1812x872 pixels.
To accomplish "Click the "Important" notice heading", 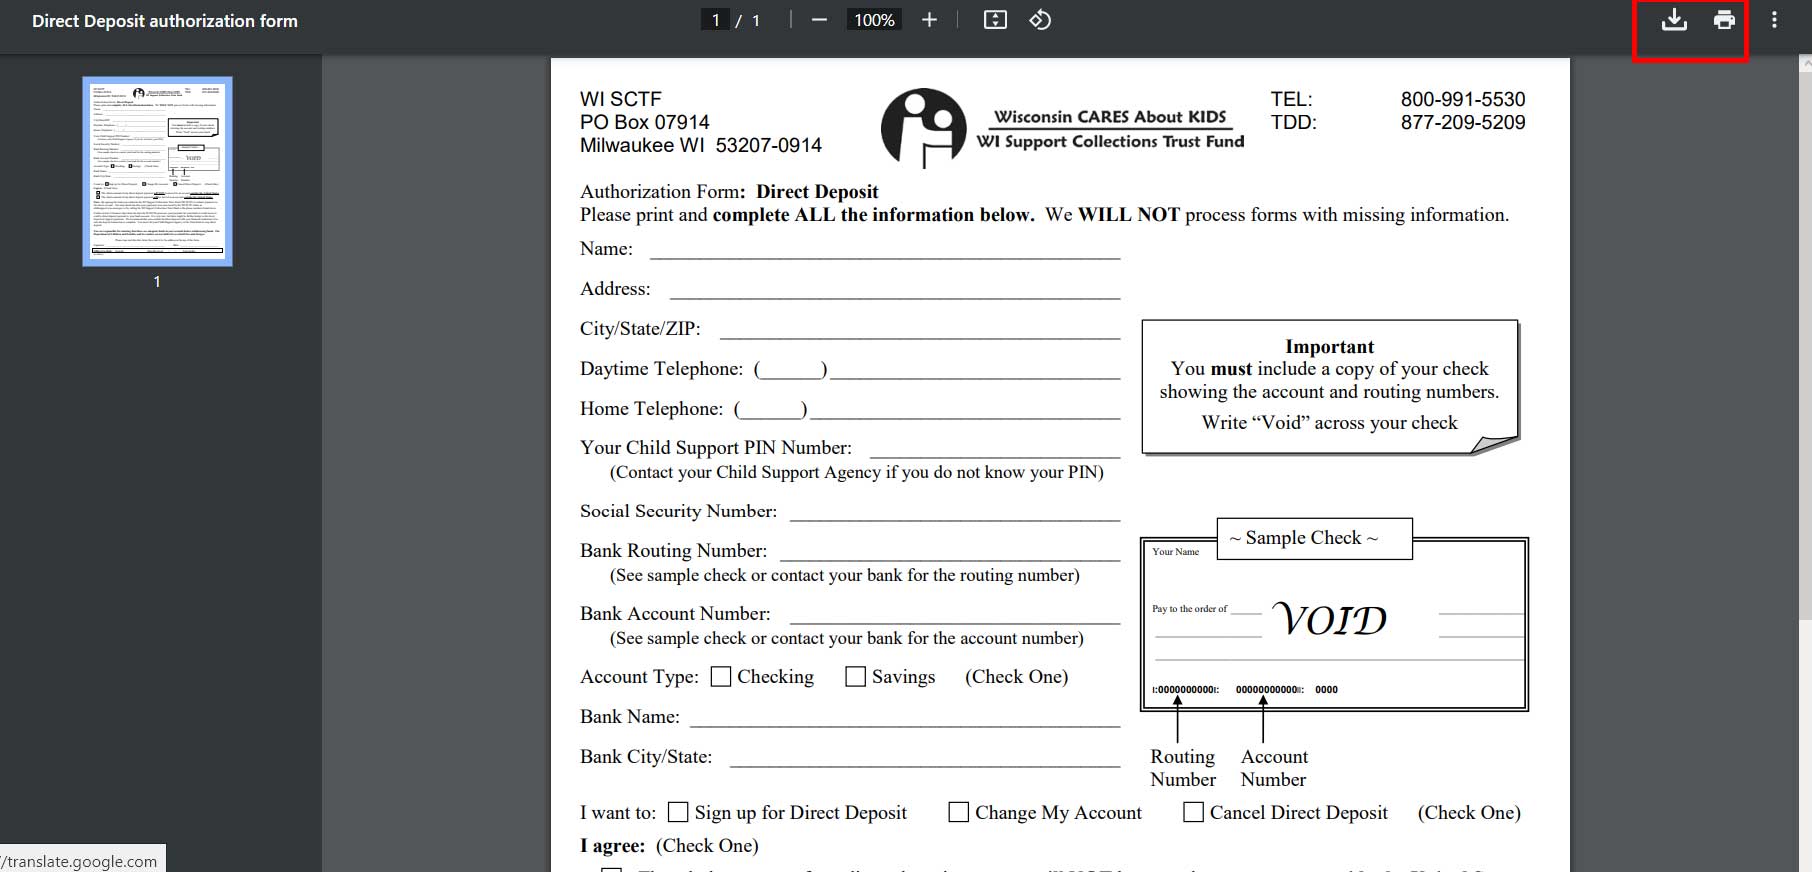I will (x=1329, y=347).
